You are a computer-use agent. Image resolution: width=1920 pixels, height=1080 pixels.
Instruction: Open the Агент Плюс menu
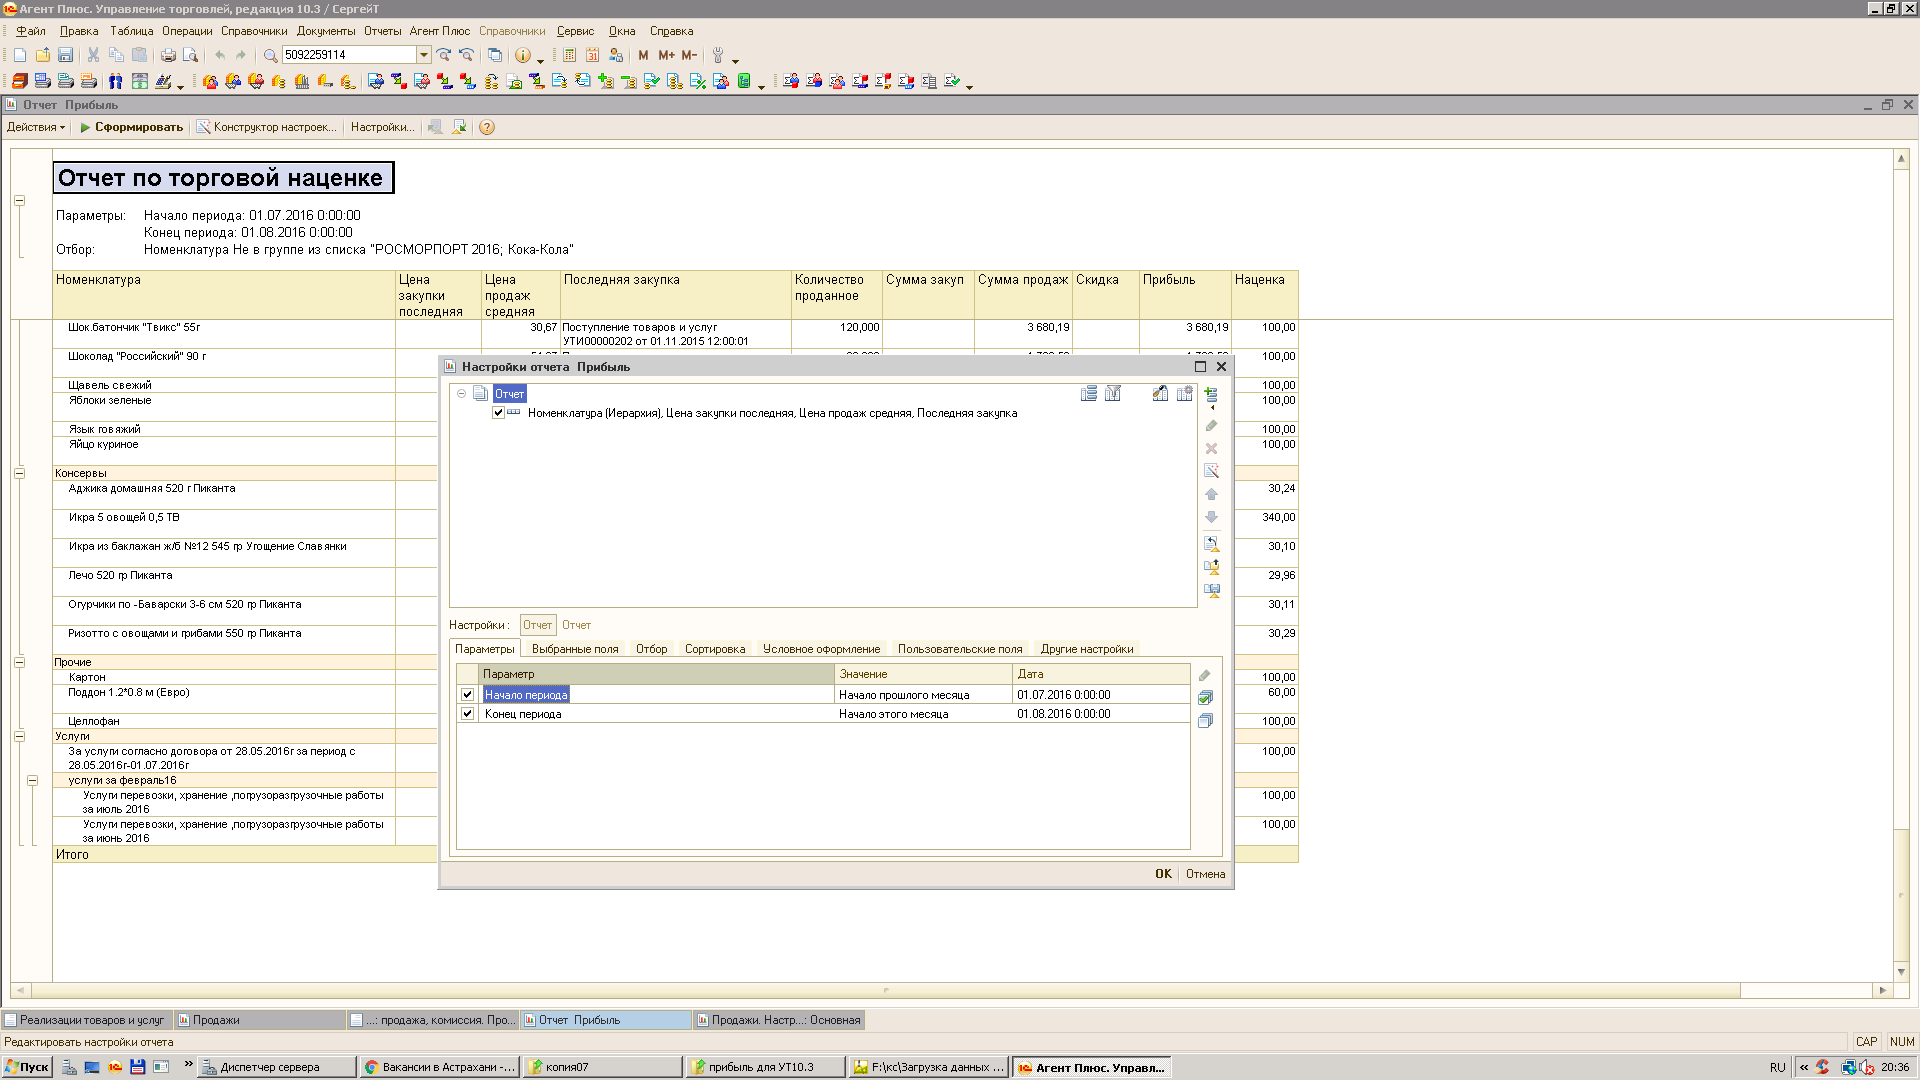pos(439,31)
